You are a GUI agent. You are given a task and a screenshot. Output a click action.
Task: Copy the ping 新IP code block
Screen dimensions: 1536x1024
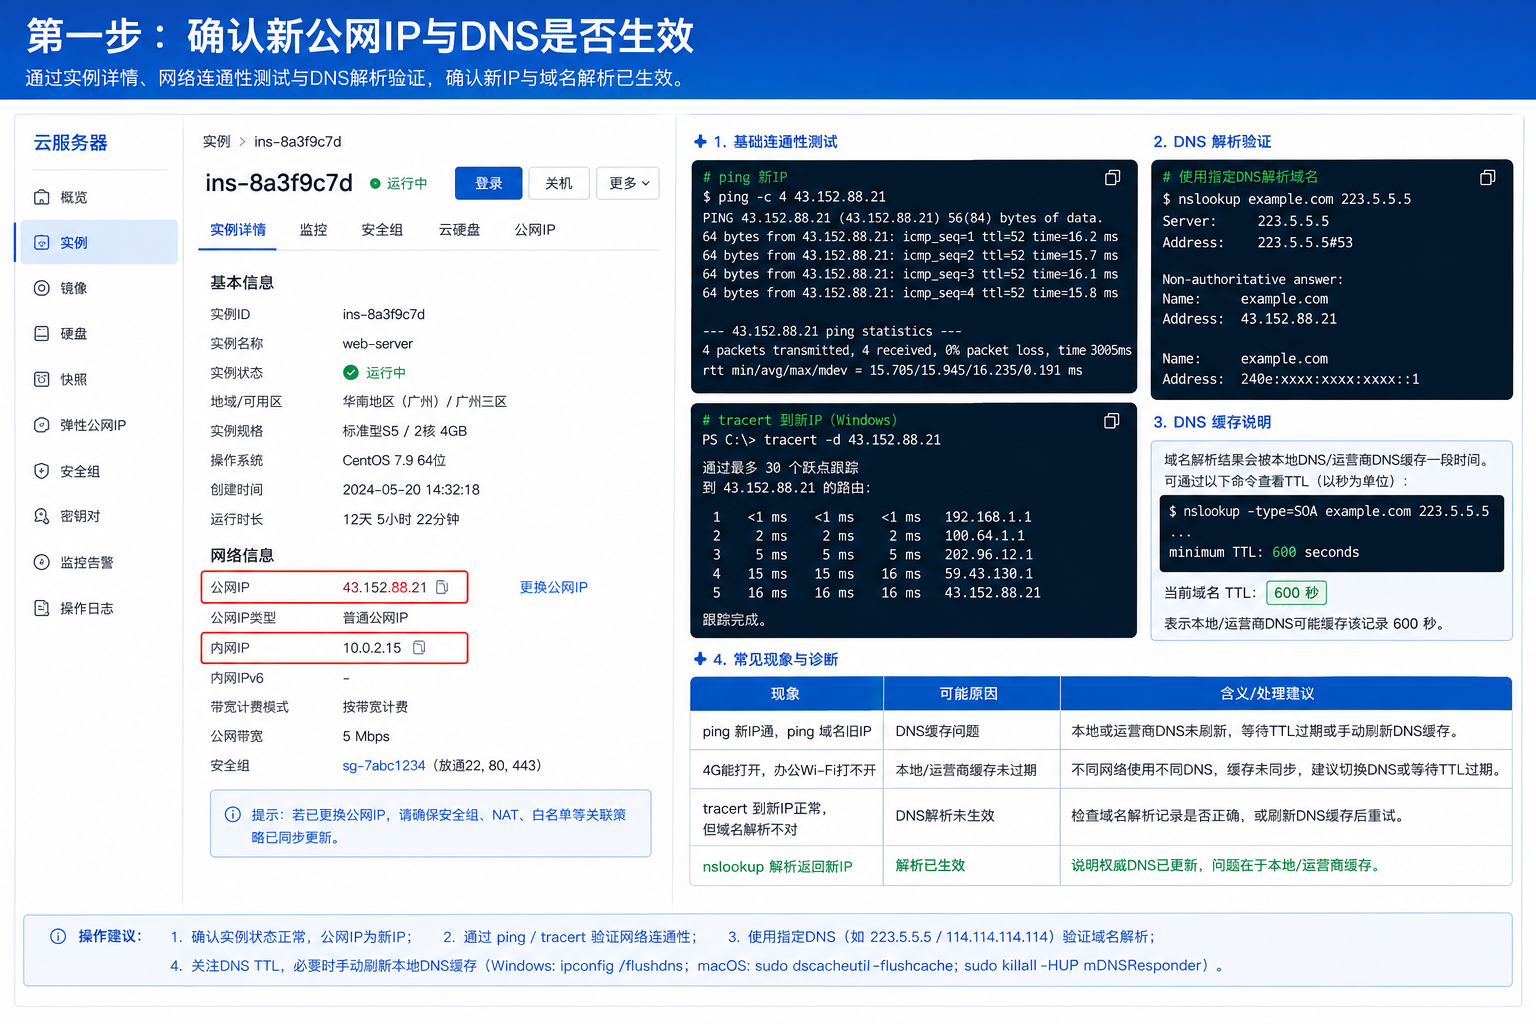(x=1112, y=178)
